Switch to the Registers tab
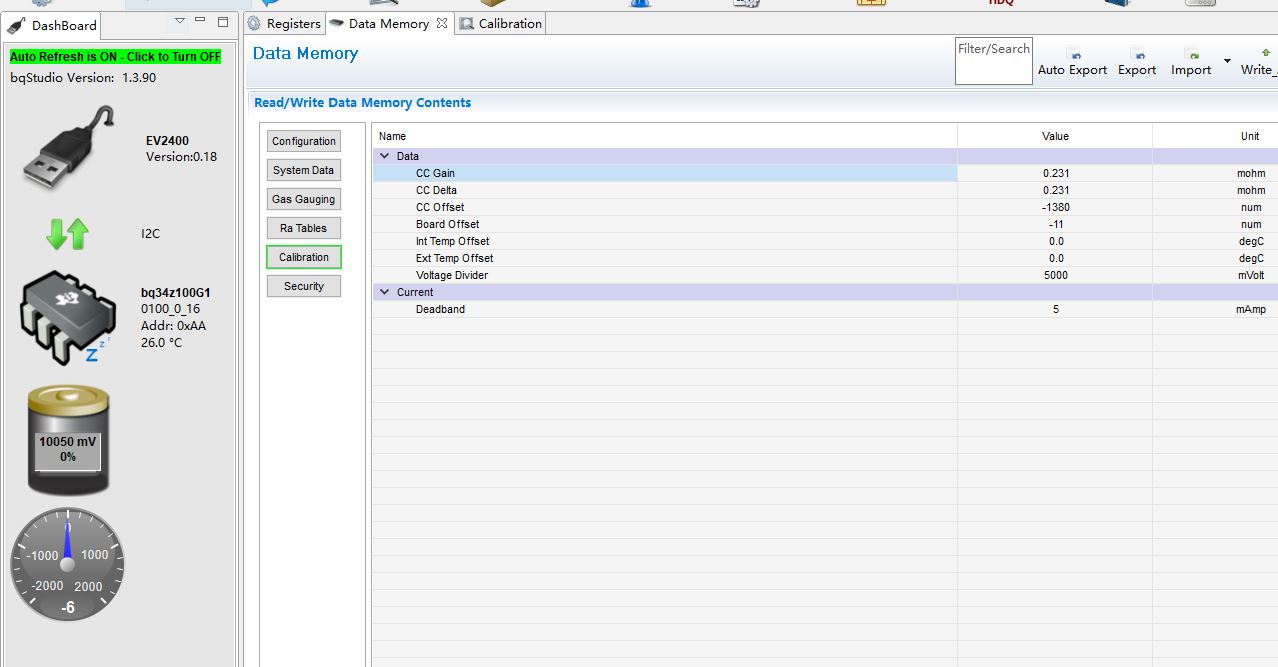This screenshot has width=1278, height=667. (284, 23)
